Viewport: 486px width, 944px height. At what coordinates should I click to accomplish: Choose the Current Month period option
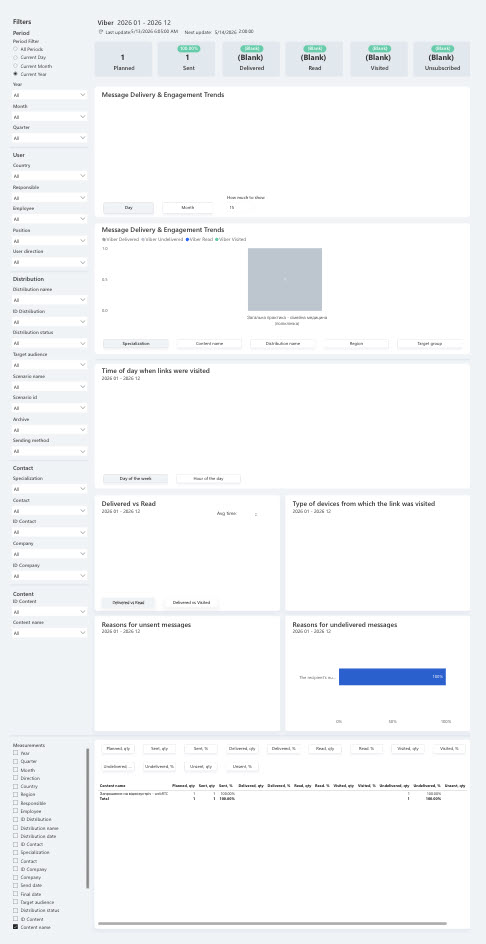(x=16, y=66)
